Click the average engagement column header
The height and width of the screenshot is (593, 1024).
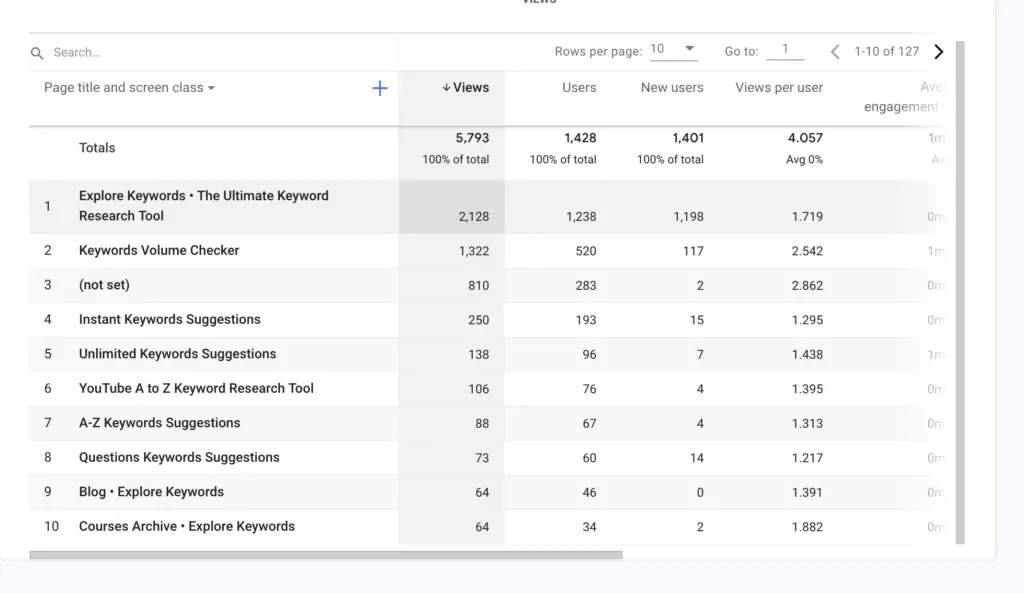pyautogui.click(x=904, y=97)
